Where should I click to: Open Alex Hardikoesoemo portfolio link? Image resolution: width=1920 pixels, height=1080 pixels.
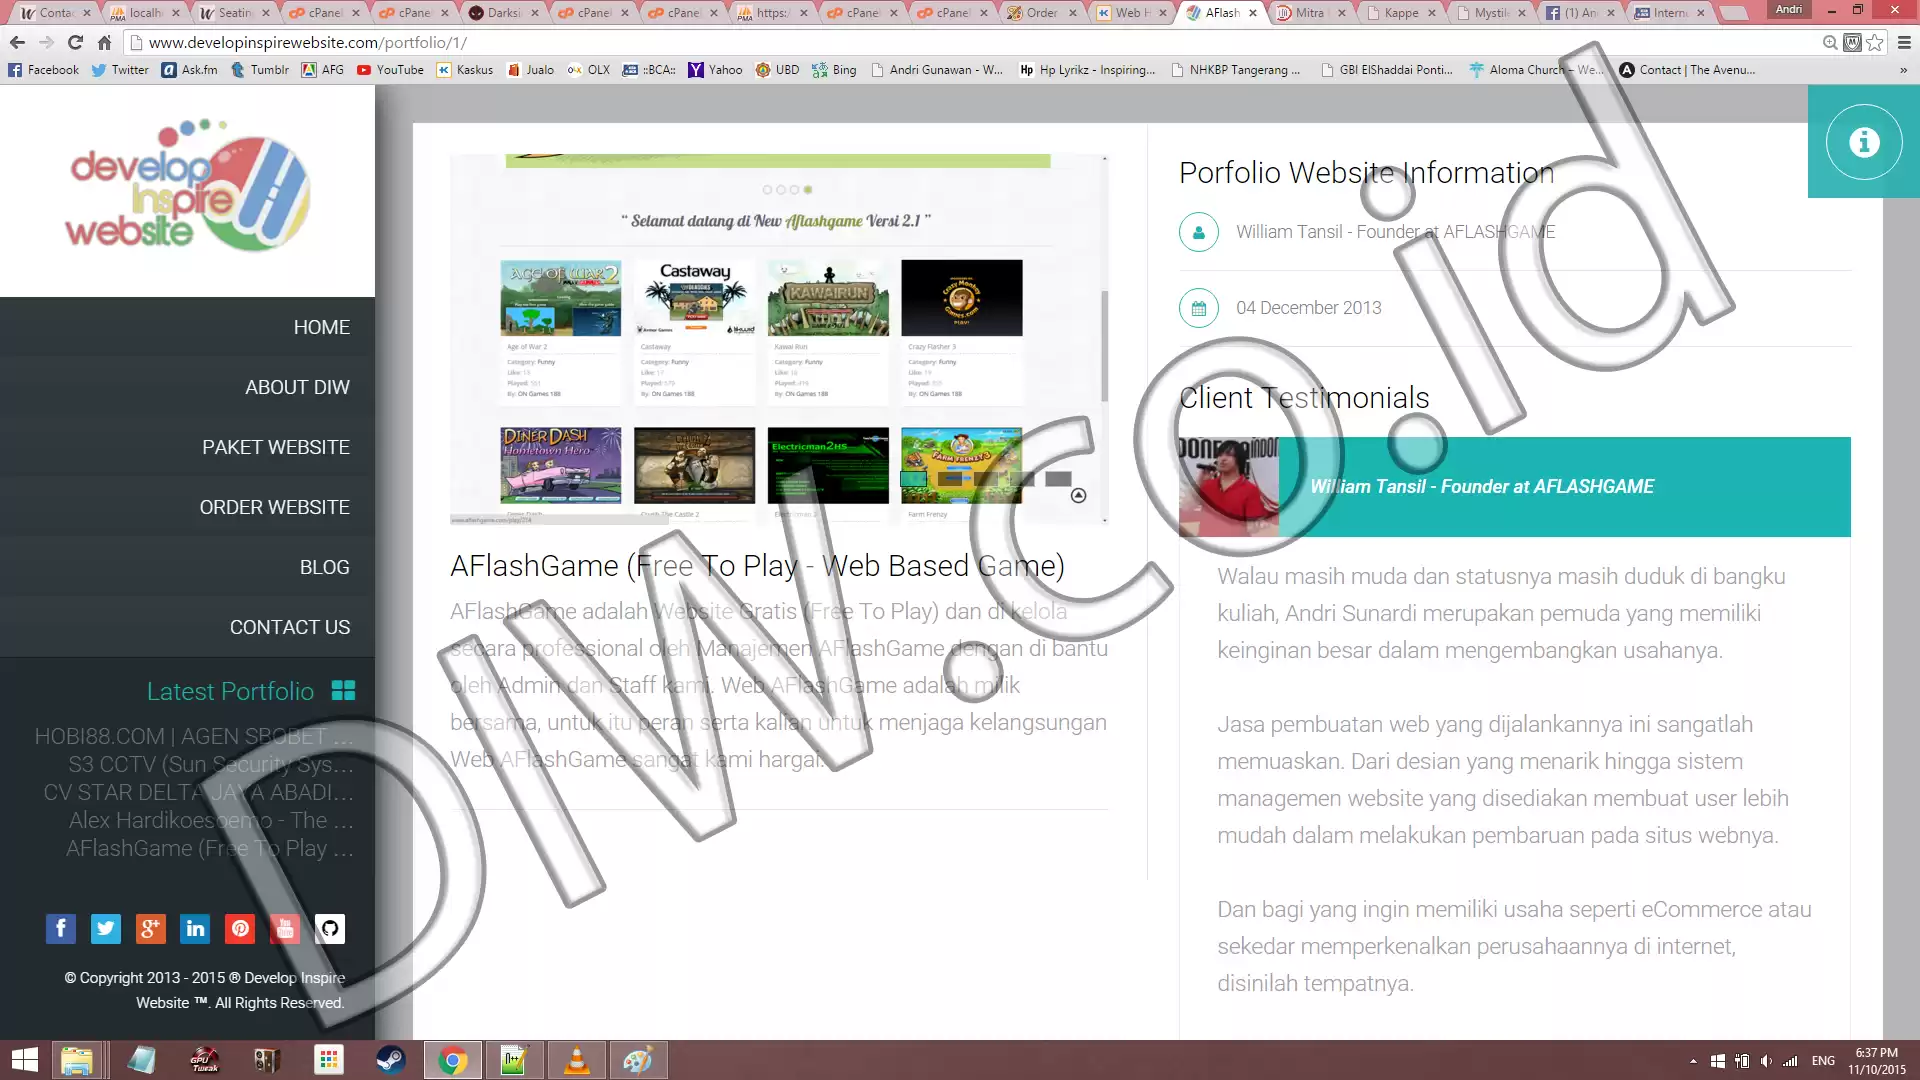[x=211, y=820]
